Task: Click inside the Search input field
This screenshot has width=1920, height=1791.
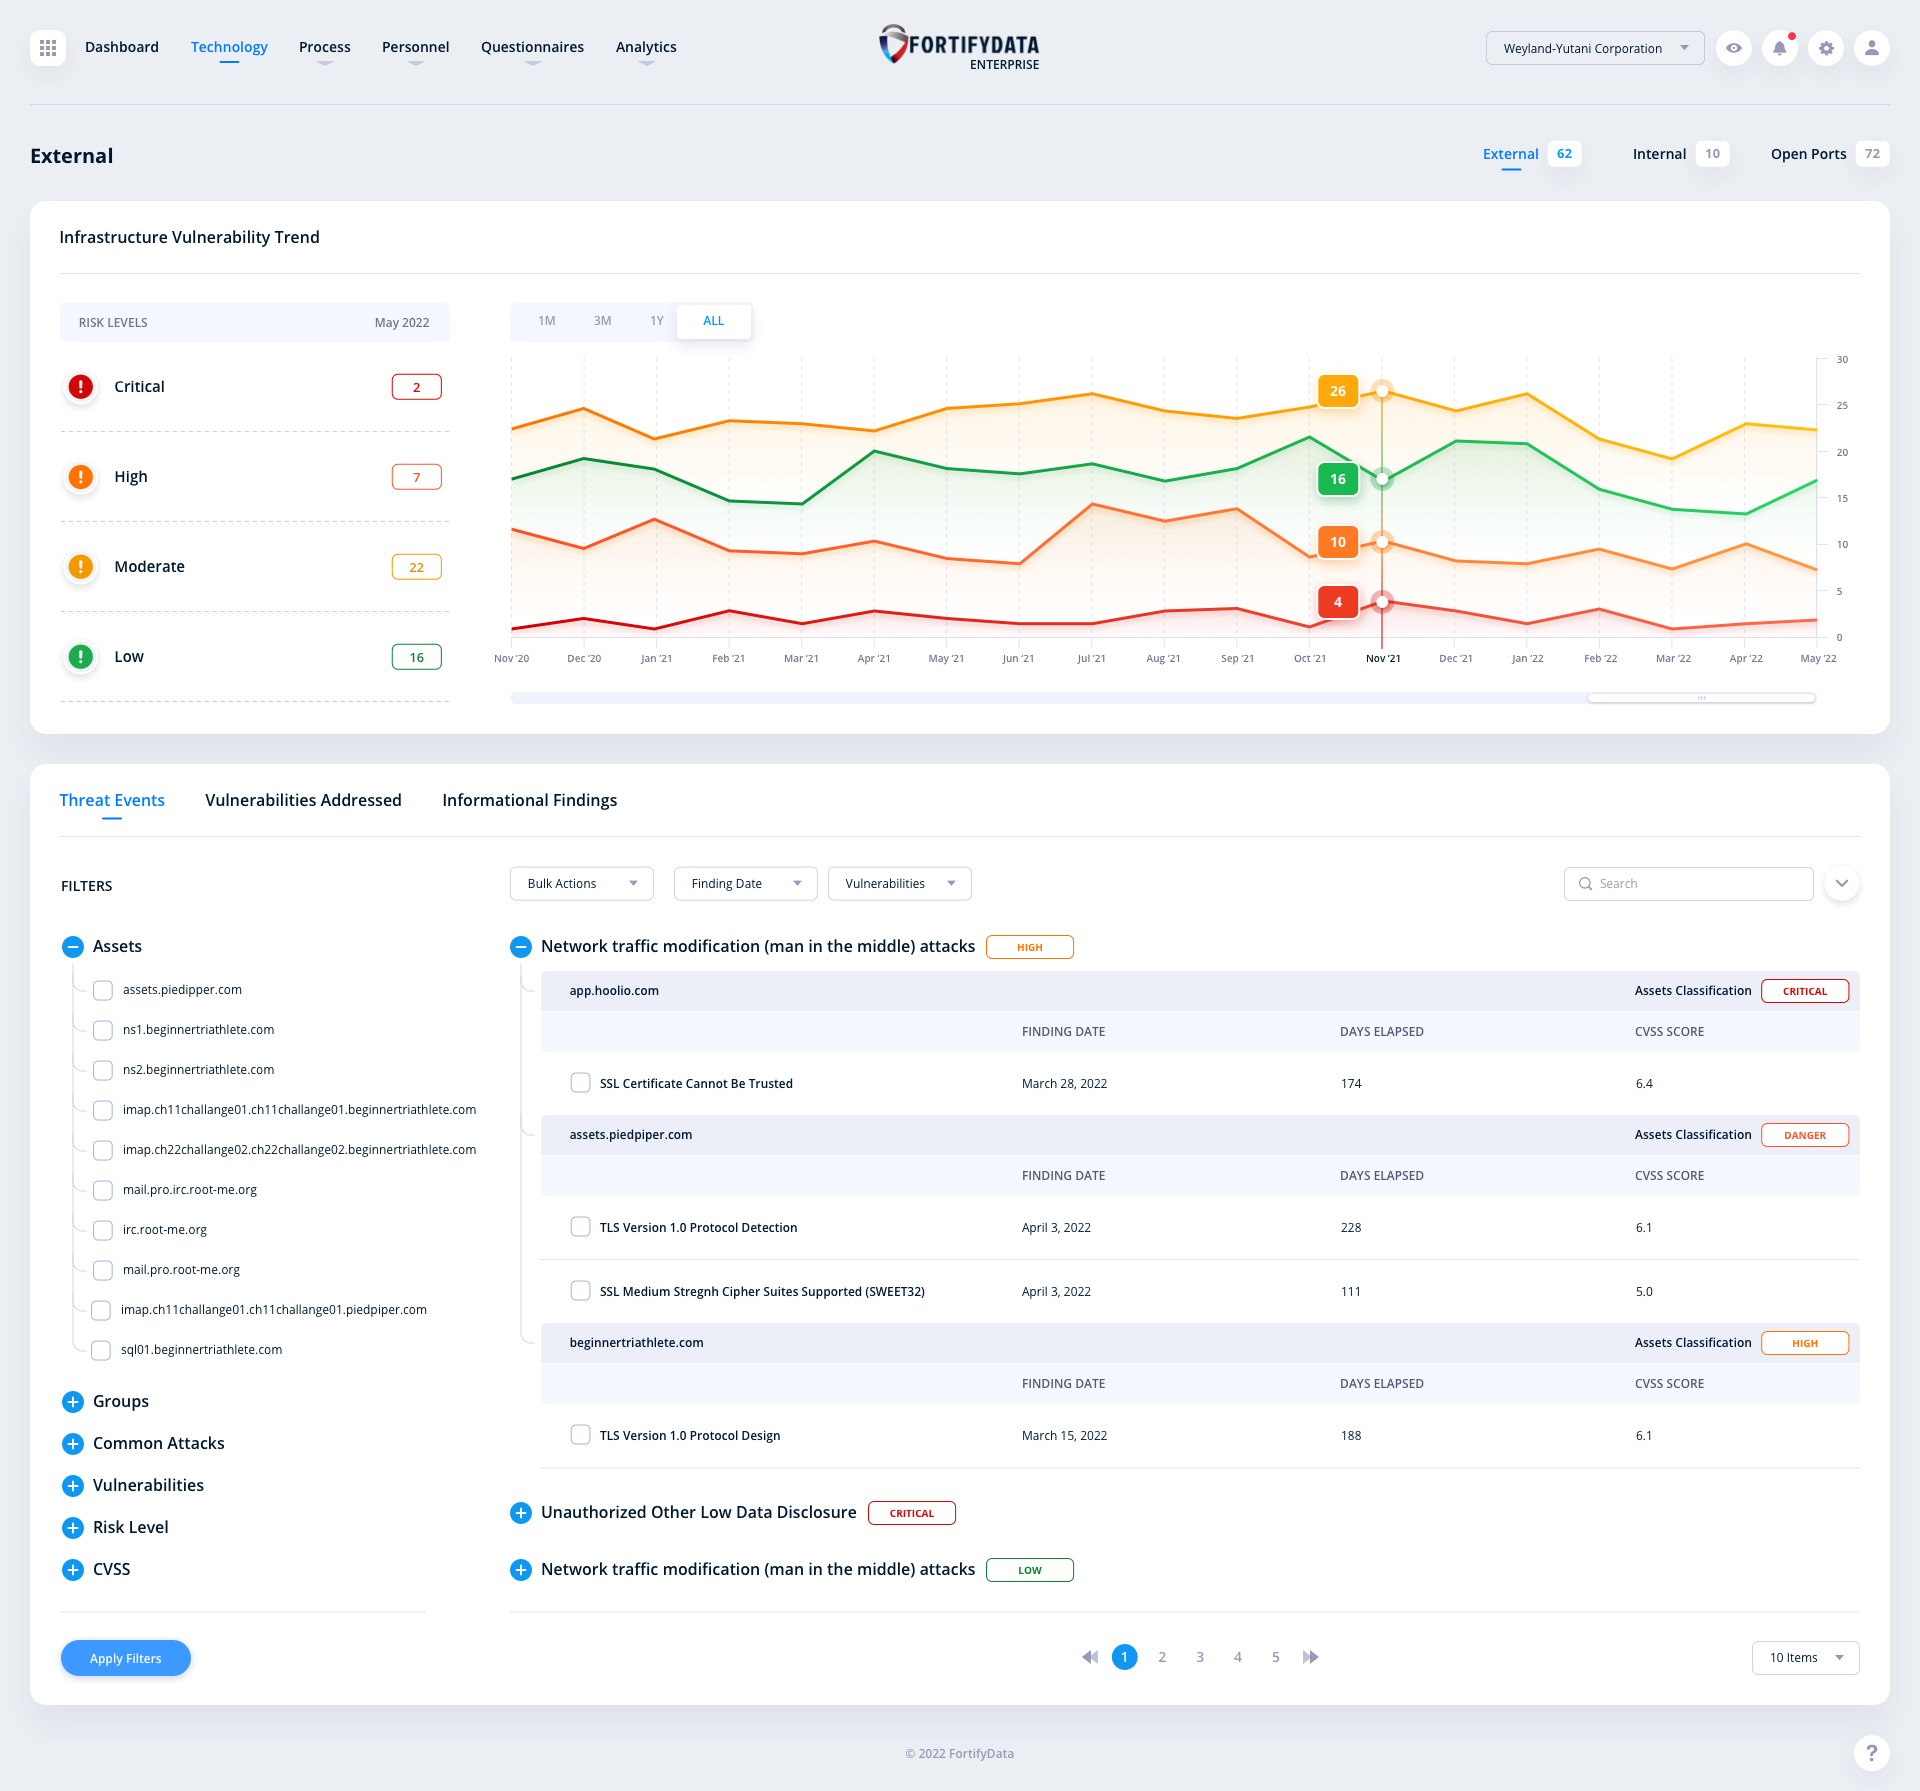Action: 1690,883
